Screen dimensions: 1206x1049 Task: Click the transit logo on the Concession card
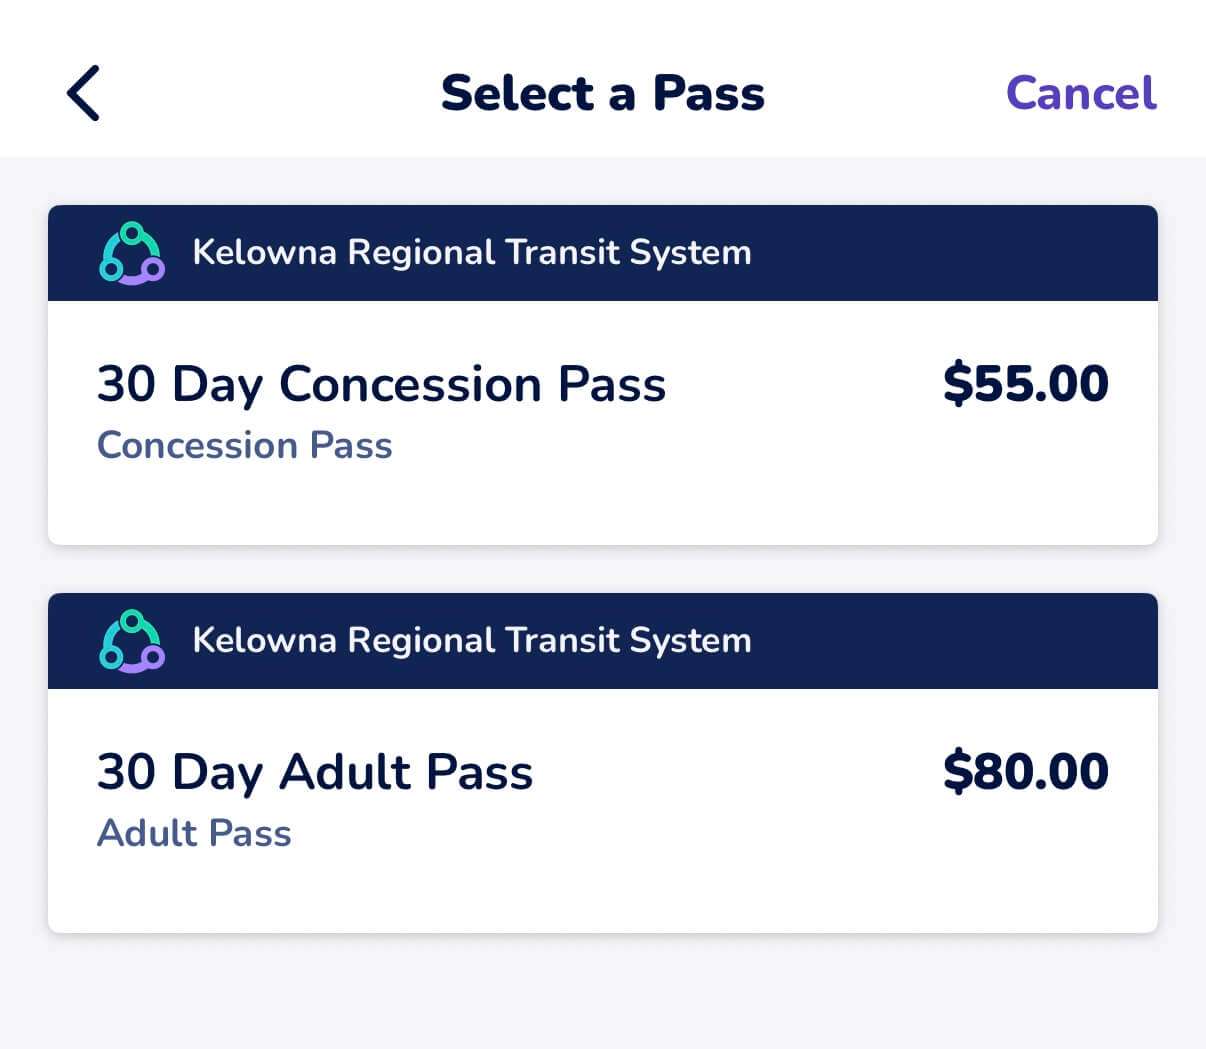click(132, 253)
